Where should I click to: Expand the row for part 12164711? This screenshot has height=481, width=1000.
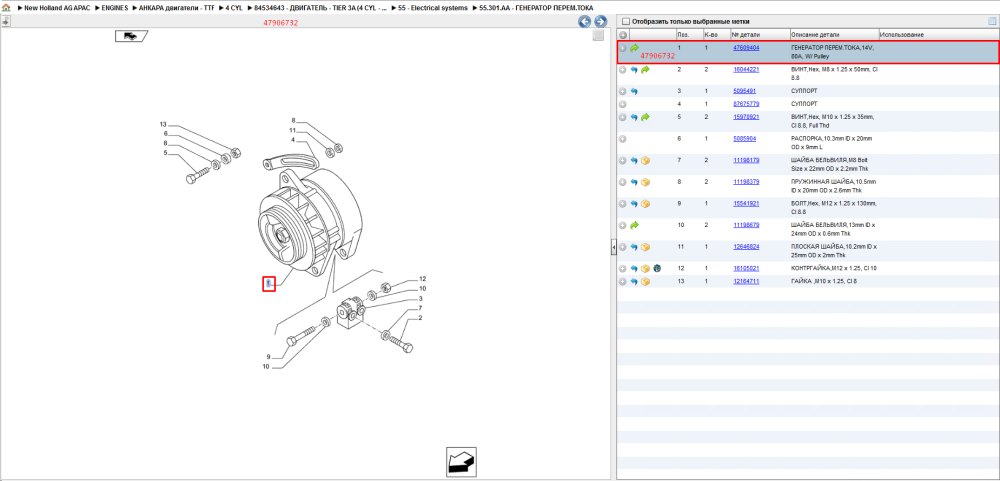coord(623,281)
